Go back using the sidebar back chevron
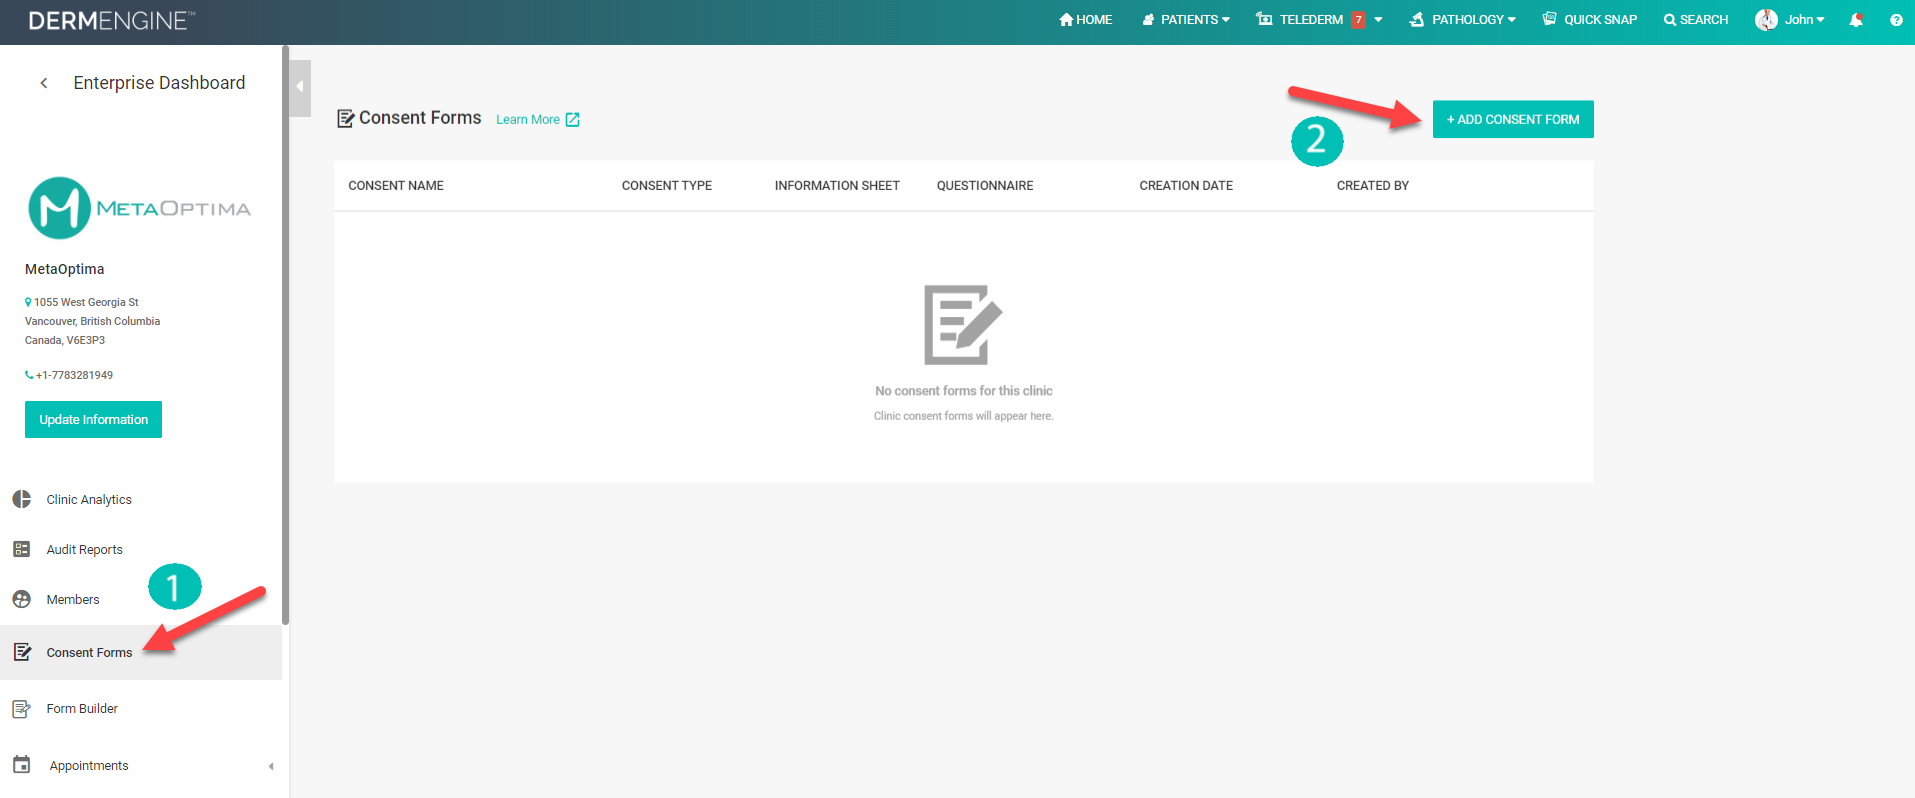Viewport: 1915px width, 798px height. (44, 83)
